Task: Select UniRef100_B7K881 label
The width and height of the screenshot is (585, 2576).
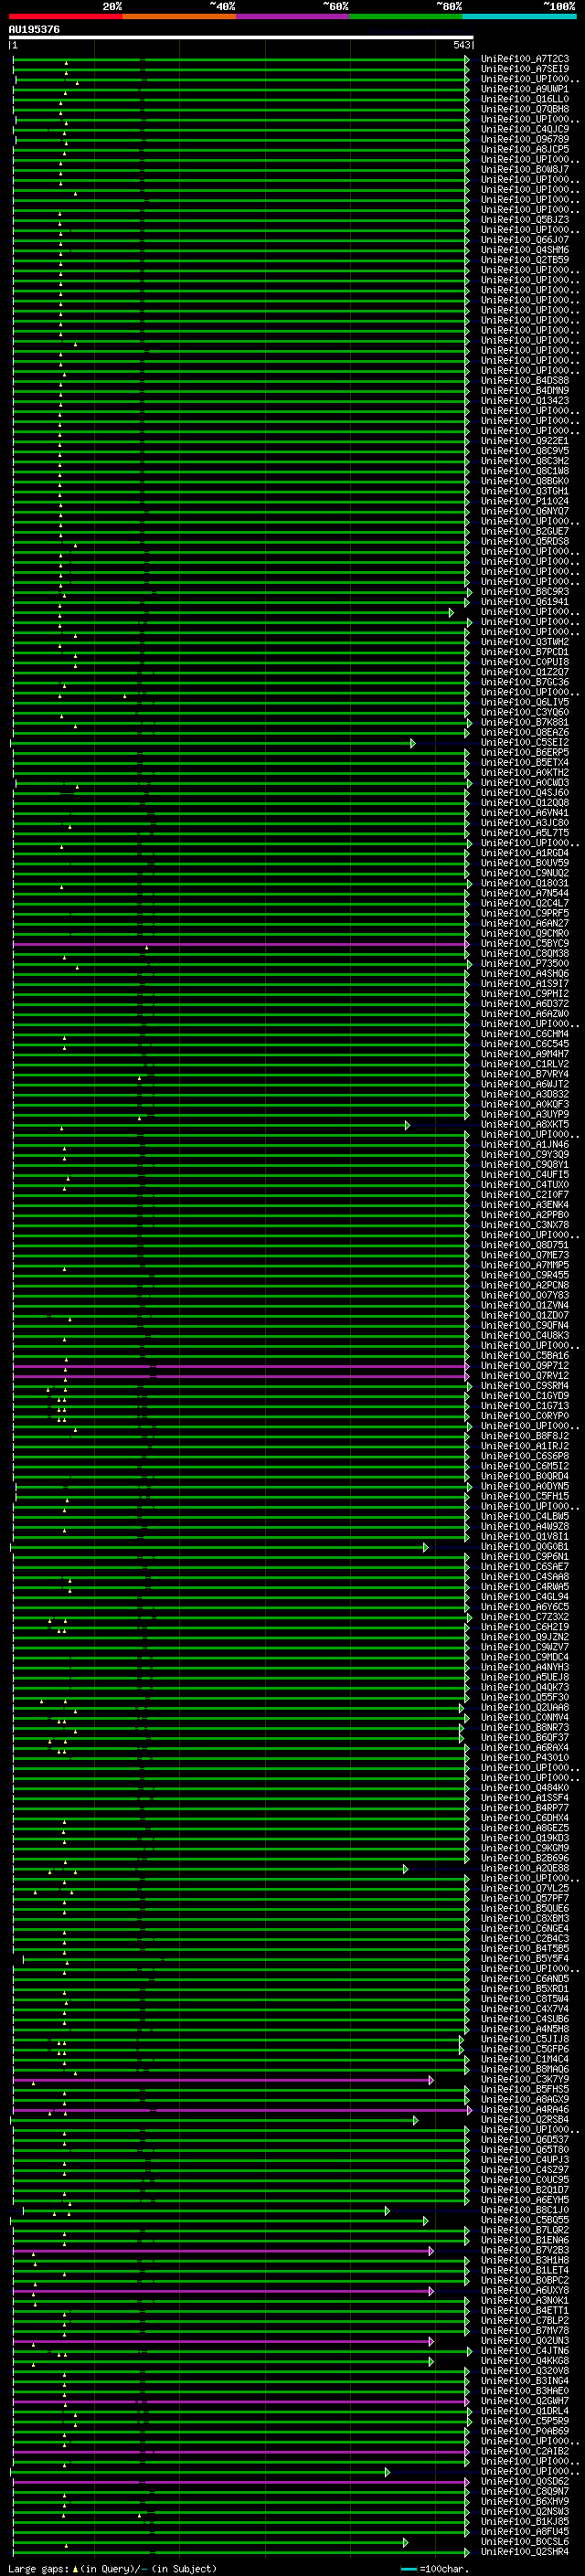Action: point(525,722)
